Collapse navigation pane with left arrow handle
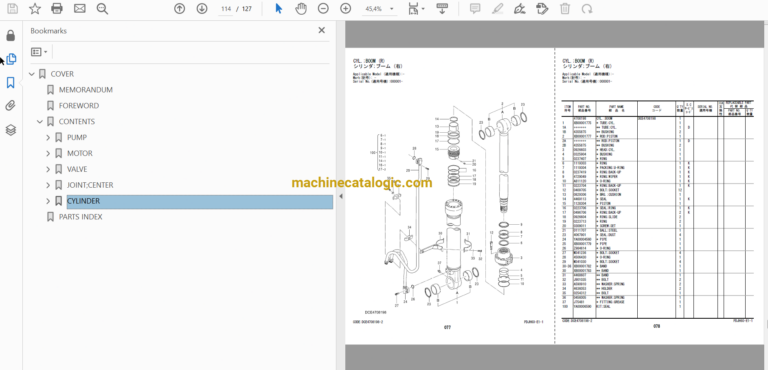 click(x=341, y=196)
